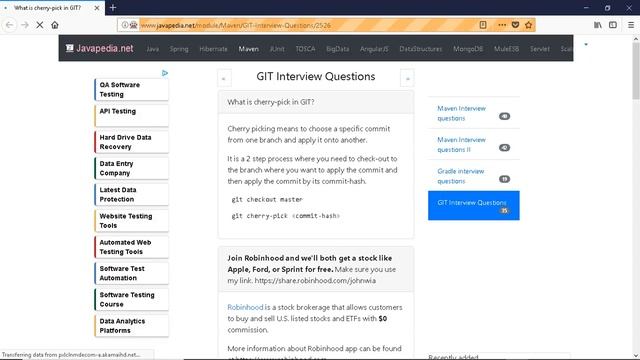This screenshot has height=360, width=640.
Task: Click Software Test Automation ad
Action: (131, 273)
